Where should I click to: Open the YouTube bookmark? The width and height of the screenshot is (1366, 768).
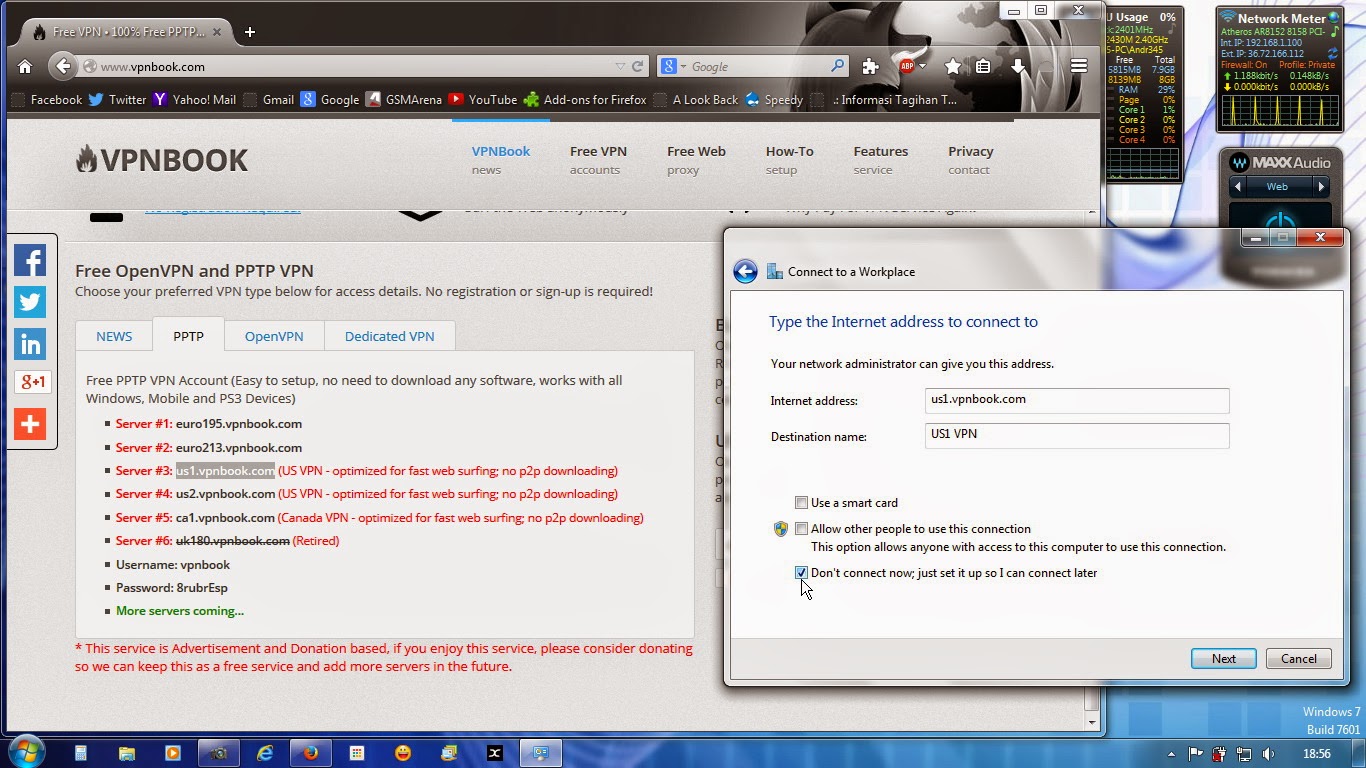pos(483,100)
